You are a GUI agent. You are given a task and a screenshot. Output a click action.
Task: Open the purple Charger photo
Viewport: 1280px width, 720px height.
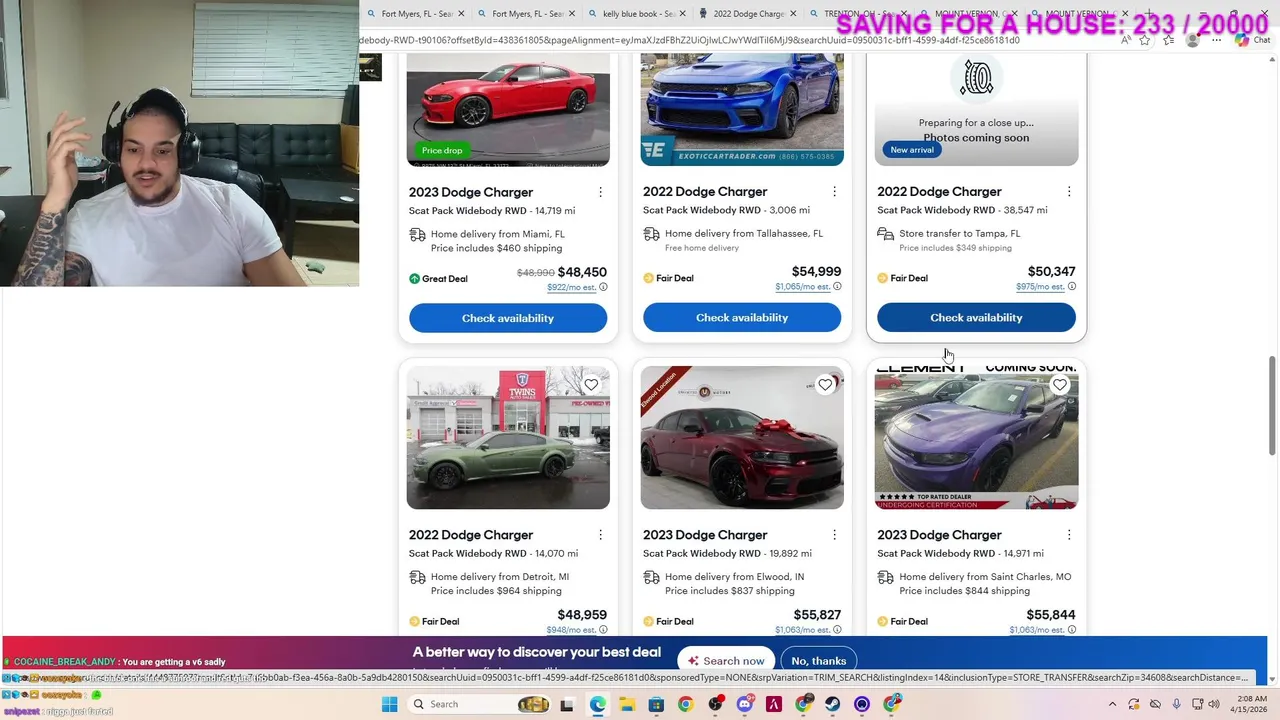pos(976,438)
